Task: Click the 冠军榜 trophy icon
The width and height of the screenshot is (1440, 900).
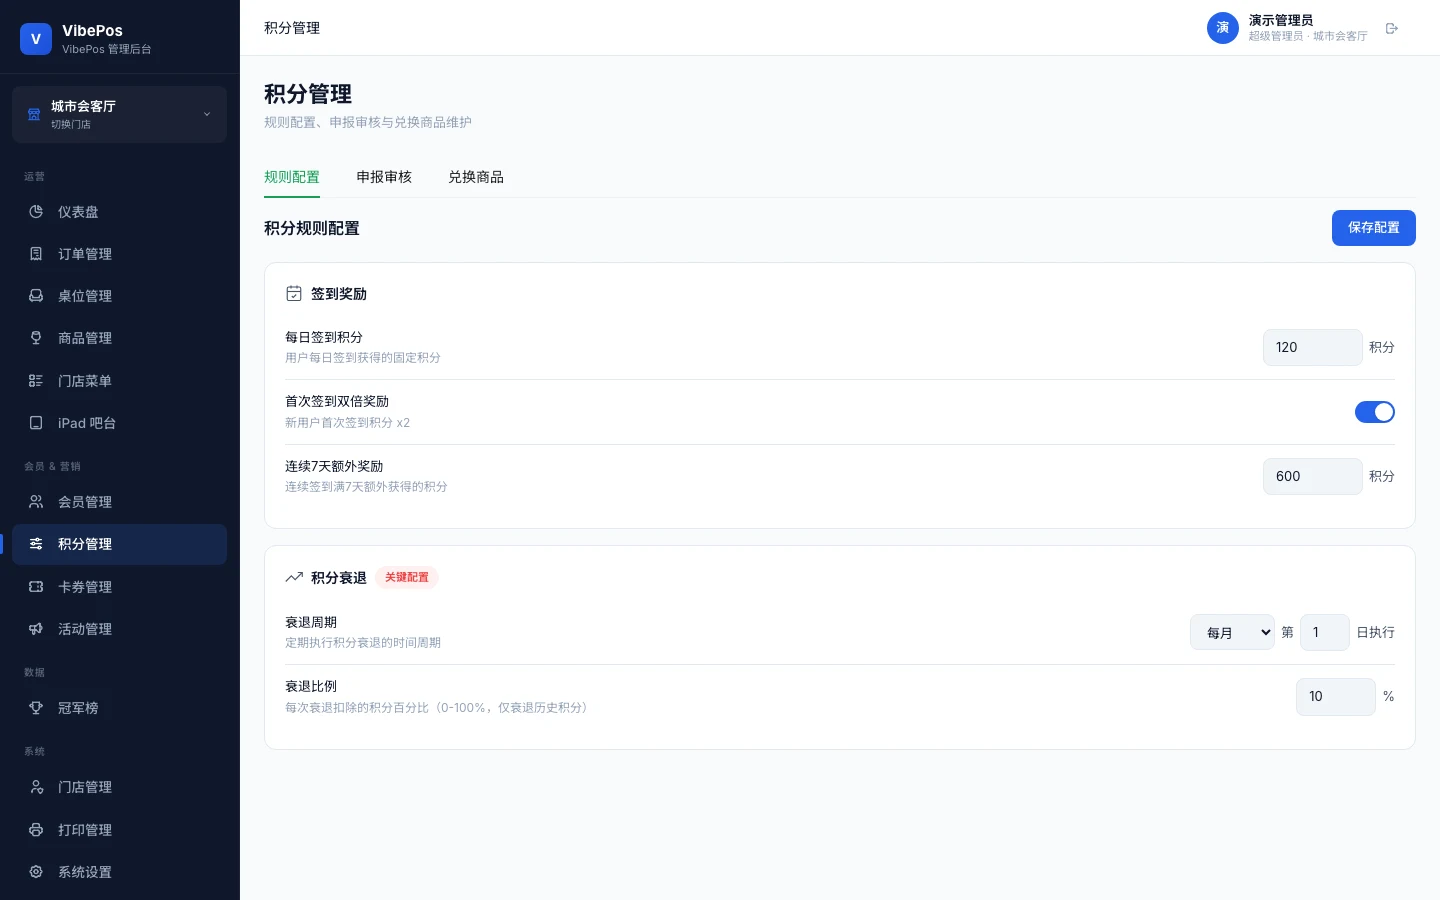Action: pyautogui.click(x=36, y=708)
